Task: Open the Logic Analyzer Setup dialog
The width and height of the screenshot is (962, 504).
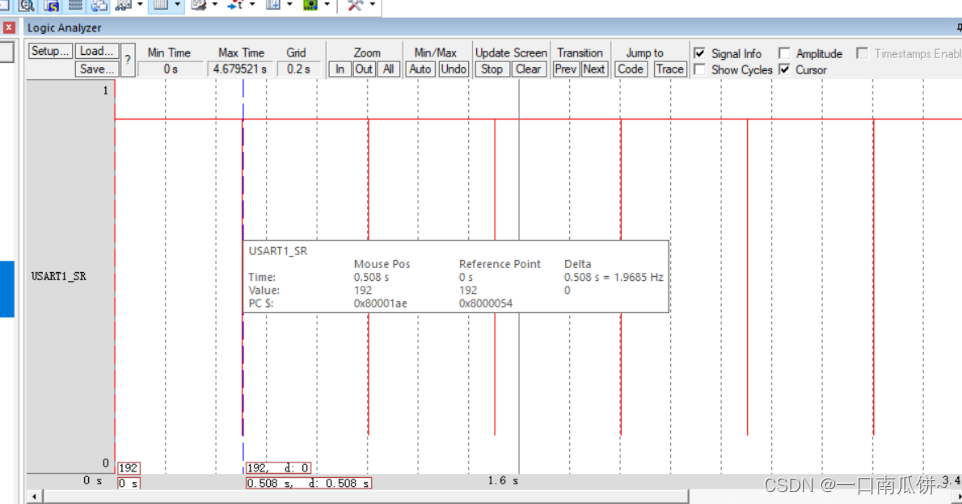Action: 50,51
